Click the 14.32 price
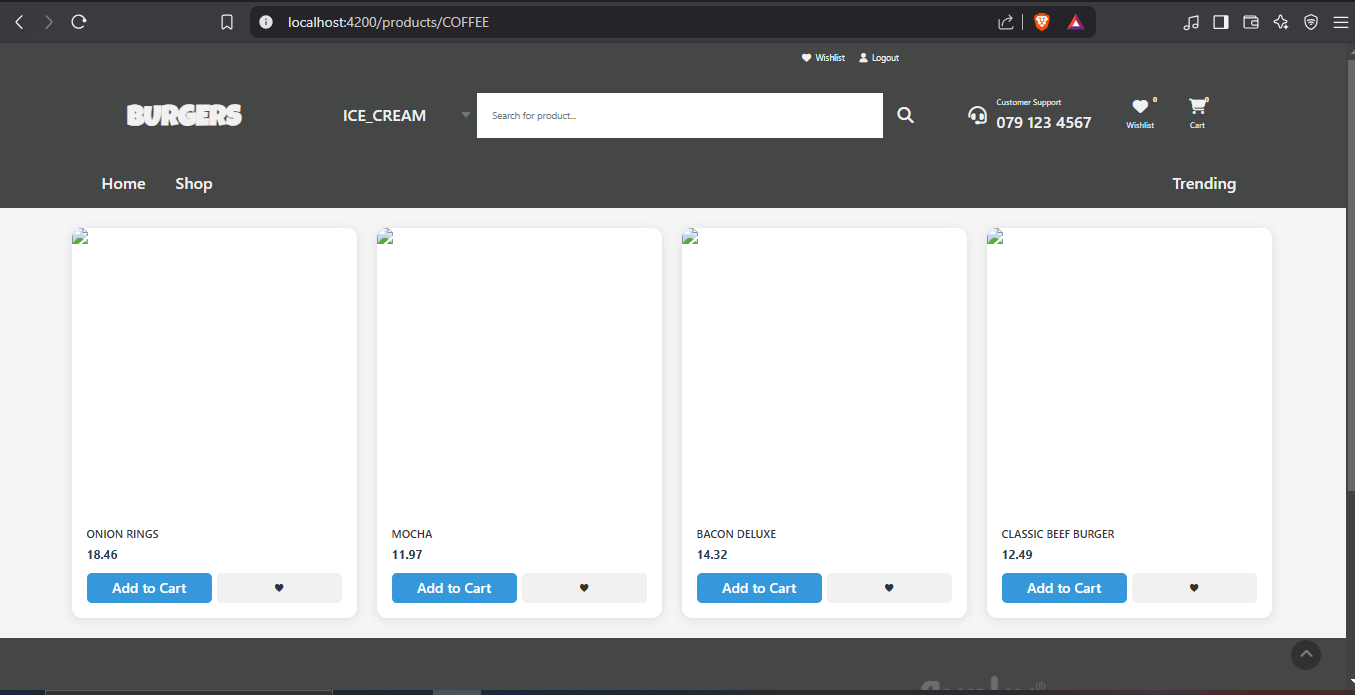The image size is (1355, 695). pos(712,555)
